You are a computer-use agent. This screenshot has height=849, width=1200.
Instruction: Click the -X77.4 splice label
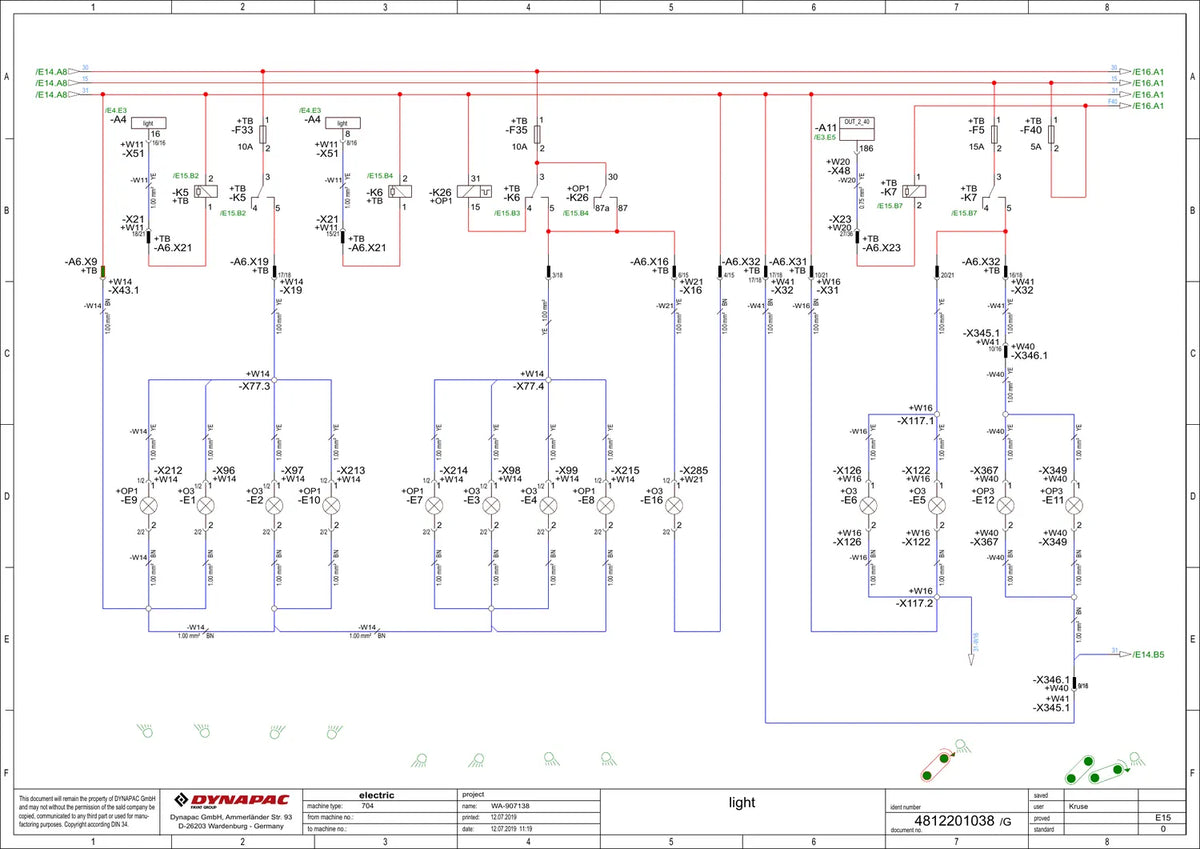(x=530, y=386)
